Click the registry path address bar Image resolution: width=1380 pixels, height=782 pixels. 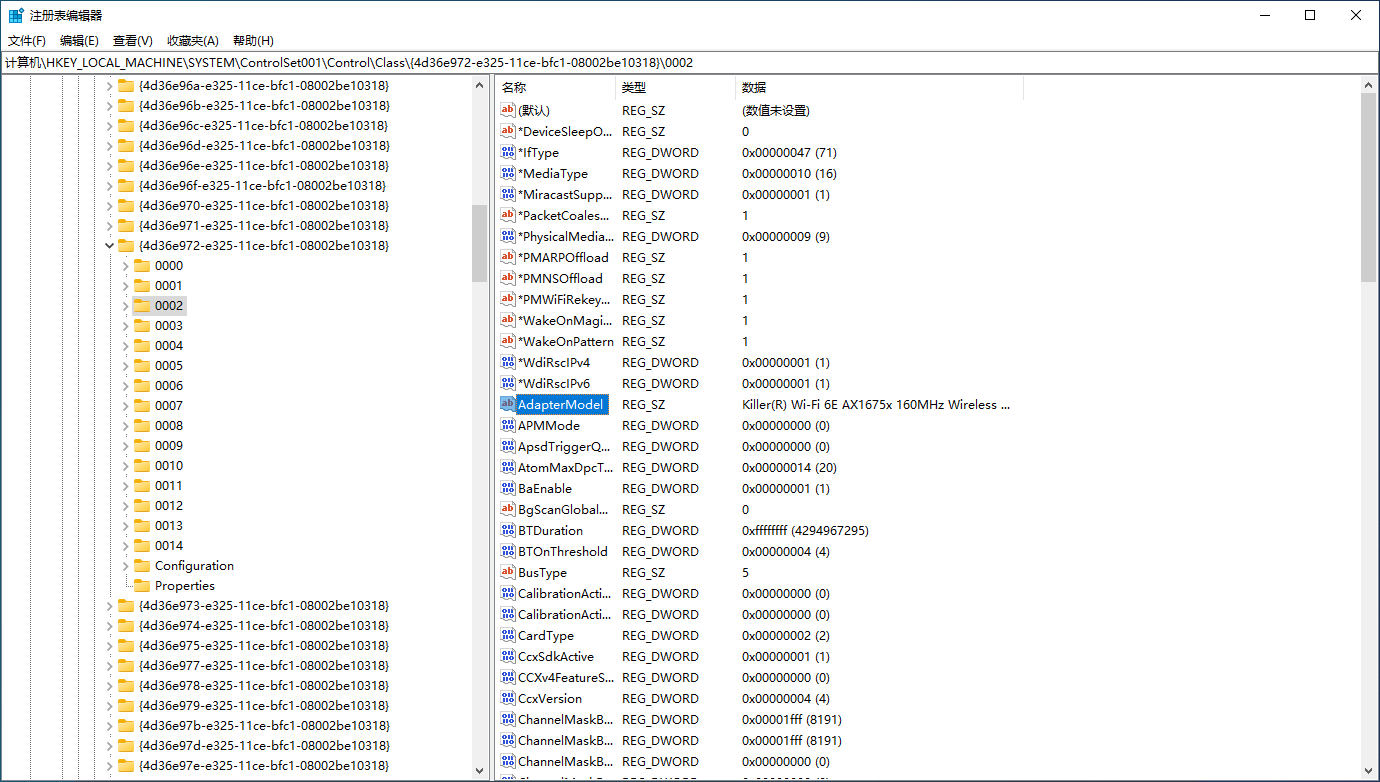[x=690, y=62]
